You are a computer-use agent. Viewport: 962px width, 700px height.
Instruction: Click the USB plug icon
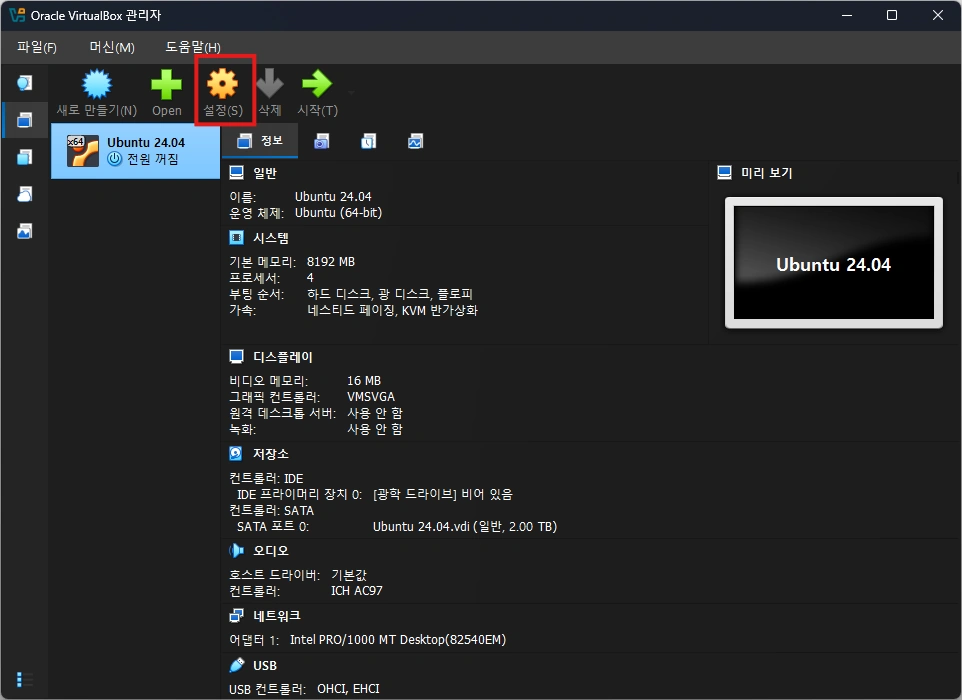click(x=236, y=665)
